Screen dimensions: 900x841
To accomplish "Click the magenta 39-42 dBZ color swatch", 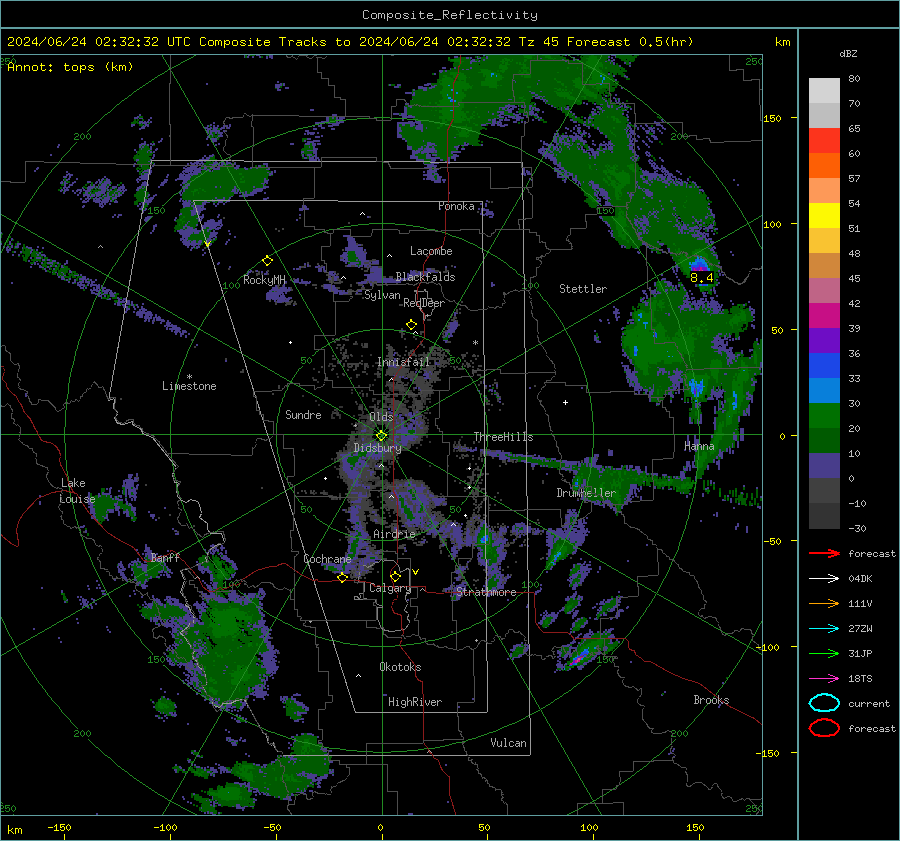I will coord(824,316).
